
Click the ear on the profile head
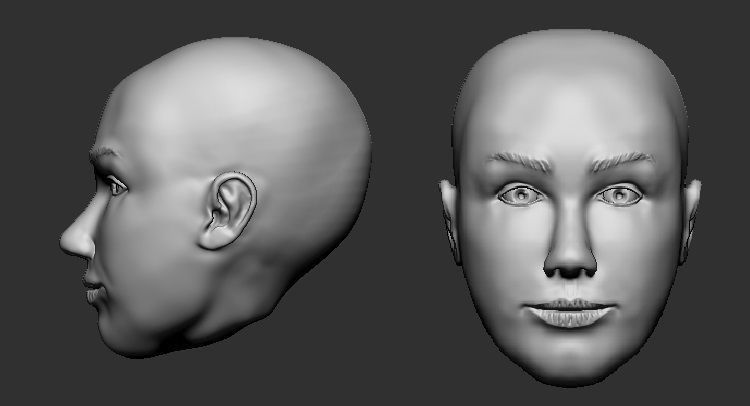[x=228, y=211]
